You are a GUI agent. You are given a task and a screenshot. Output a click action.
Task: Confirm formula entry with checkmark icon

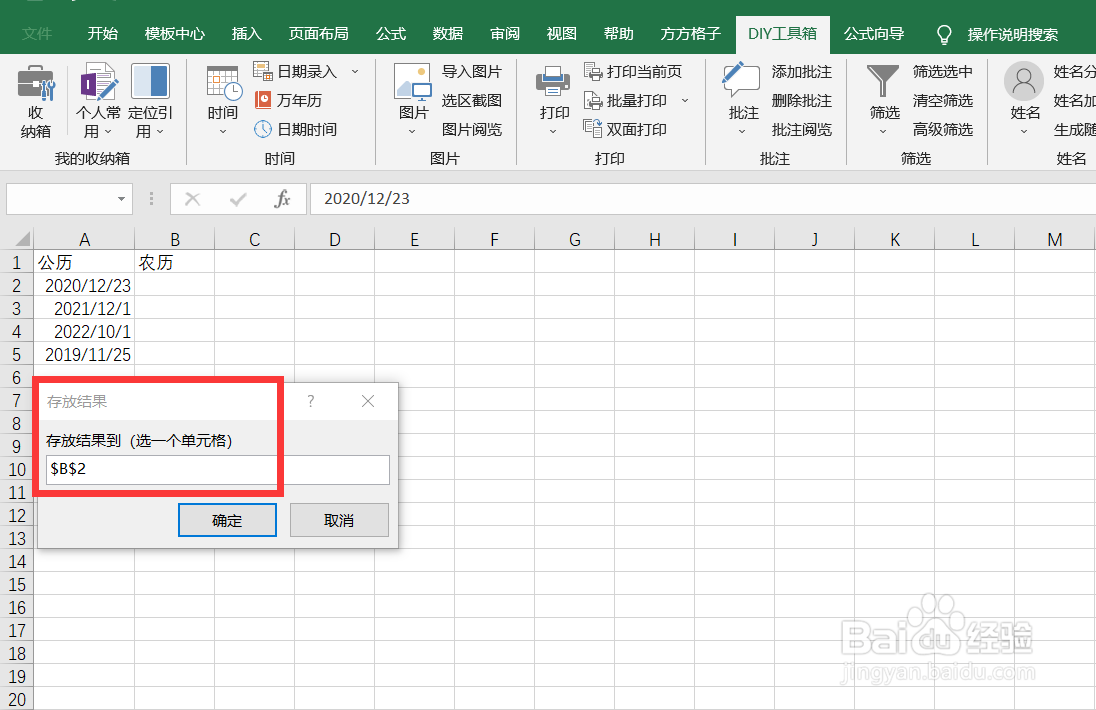[238, 200]
